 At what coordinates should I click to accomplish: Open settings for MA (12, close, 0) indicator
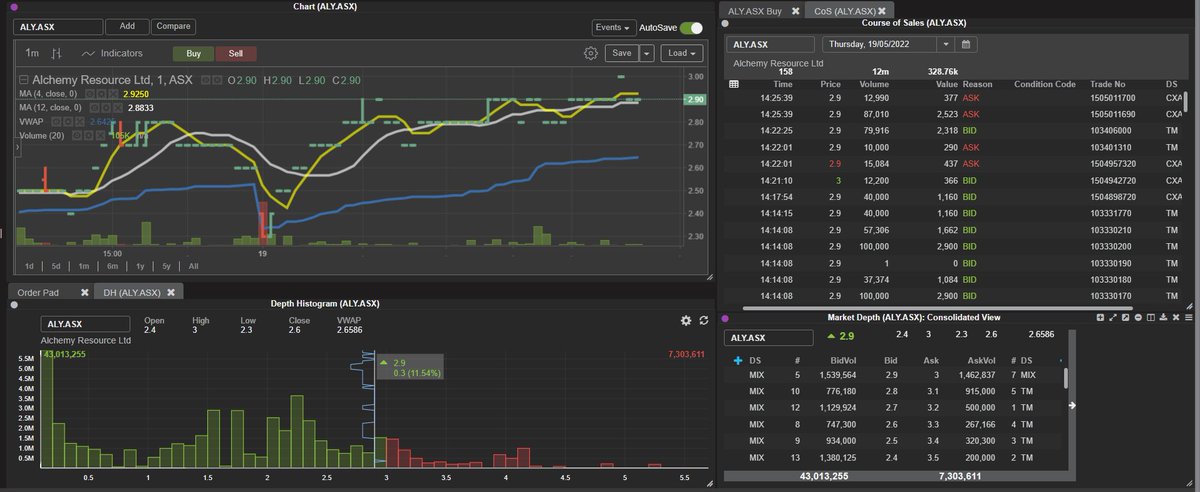pos(106,107)
